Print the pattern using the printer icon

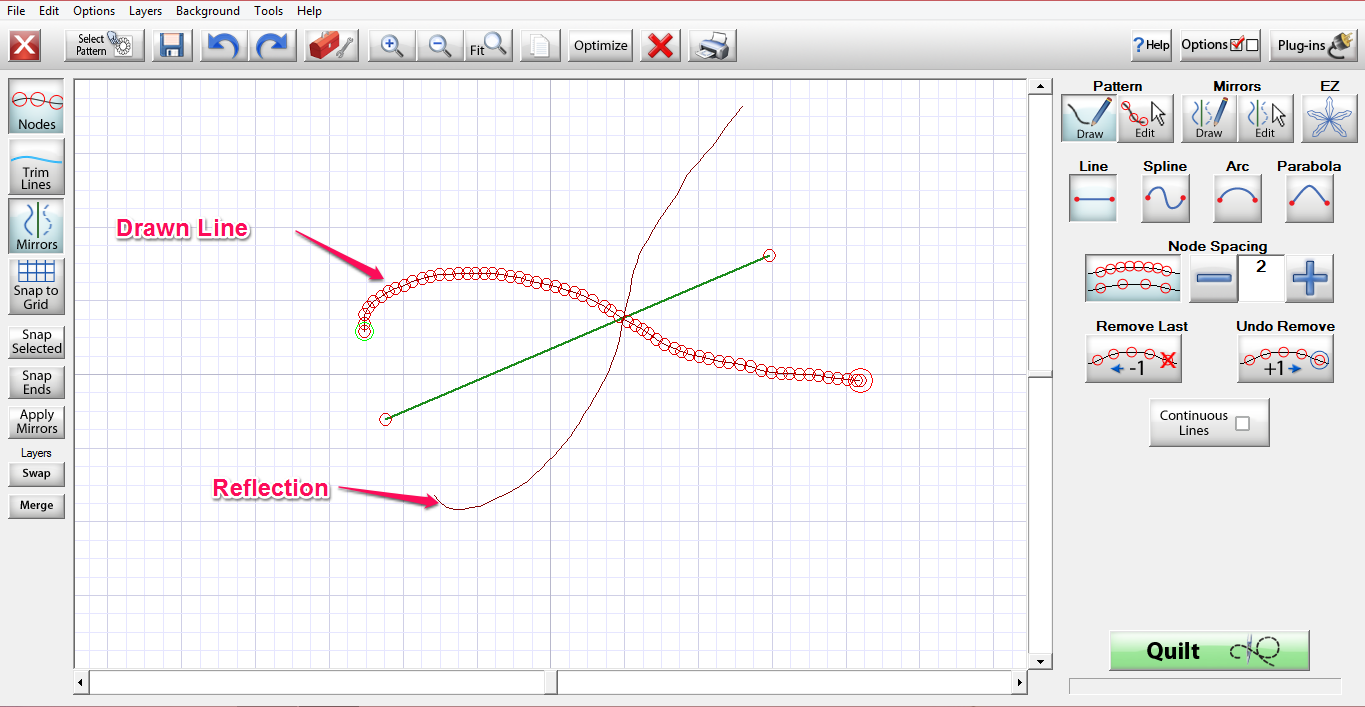click(714, 46)
